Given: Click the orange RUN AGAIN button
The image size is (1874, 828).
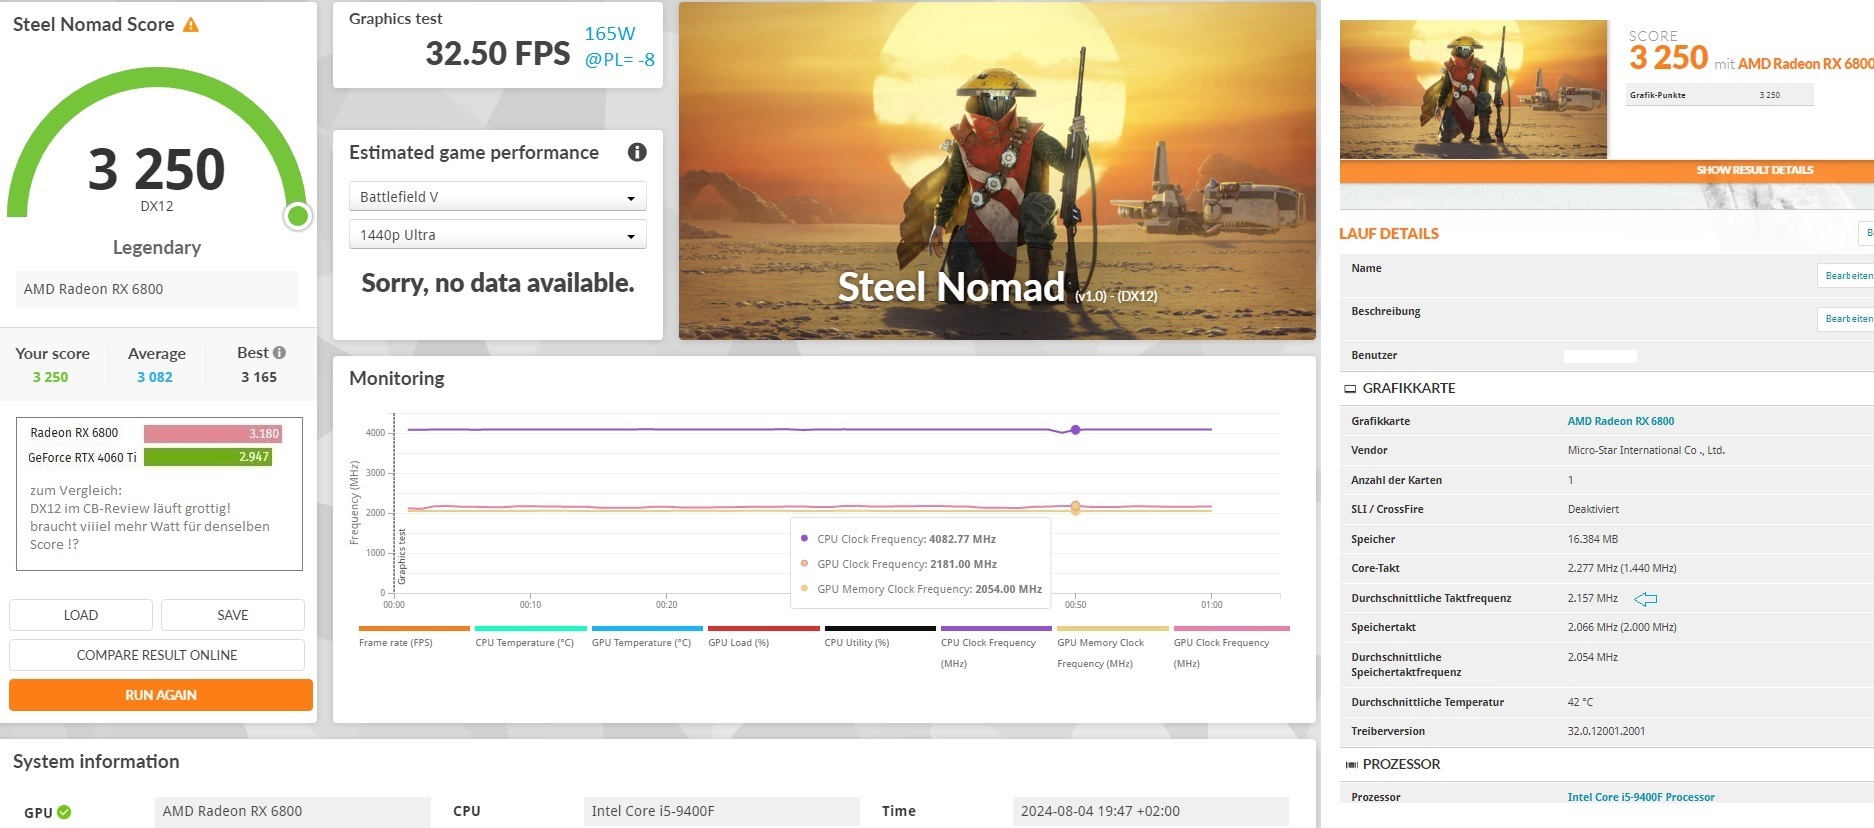Looking at the screenshot, I should pos(161,695).
